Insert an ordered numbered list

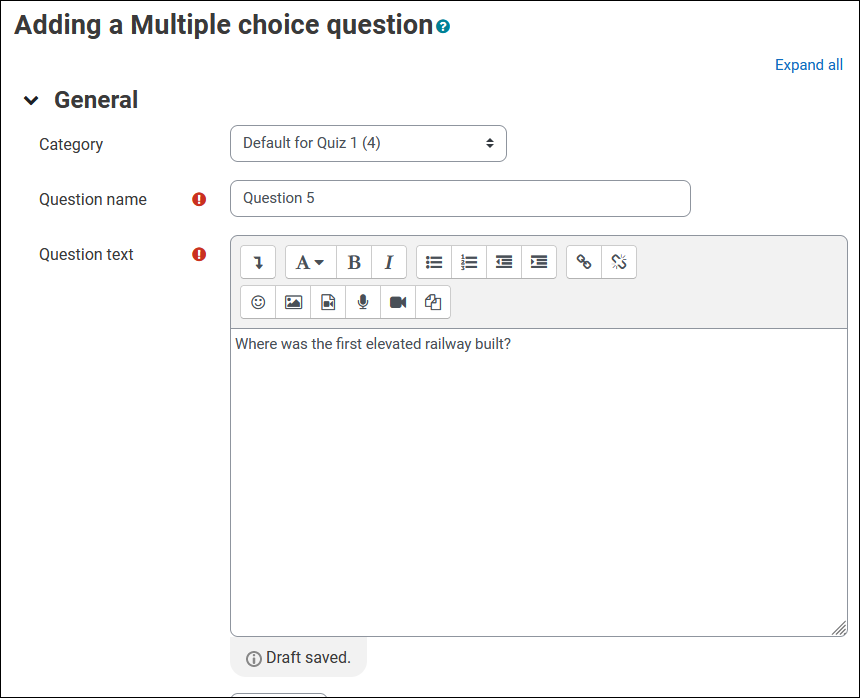(469, 262)
